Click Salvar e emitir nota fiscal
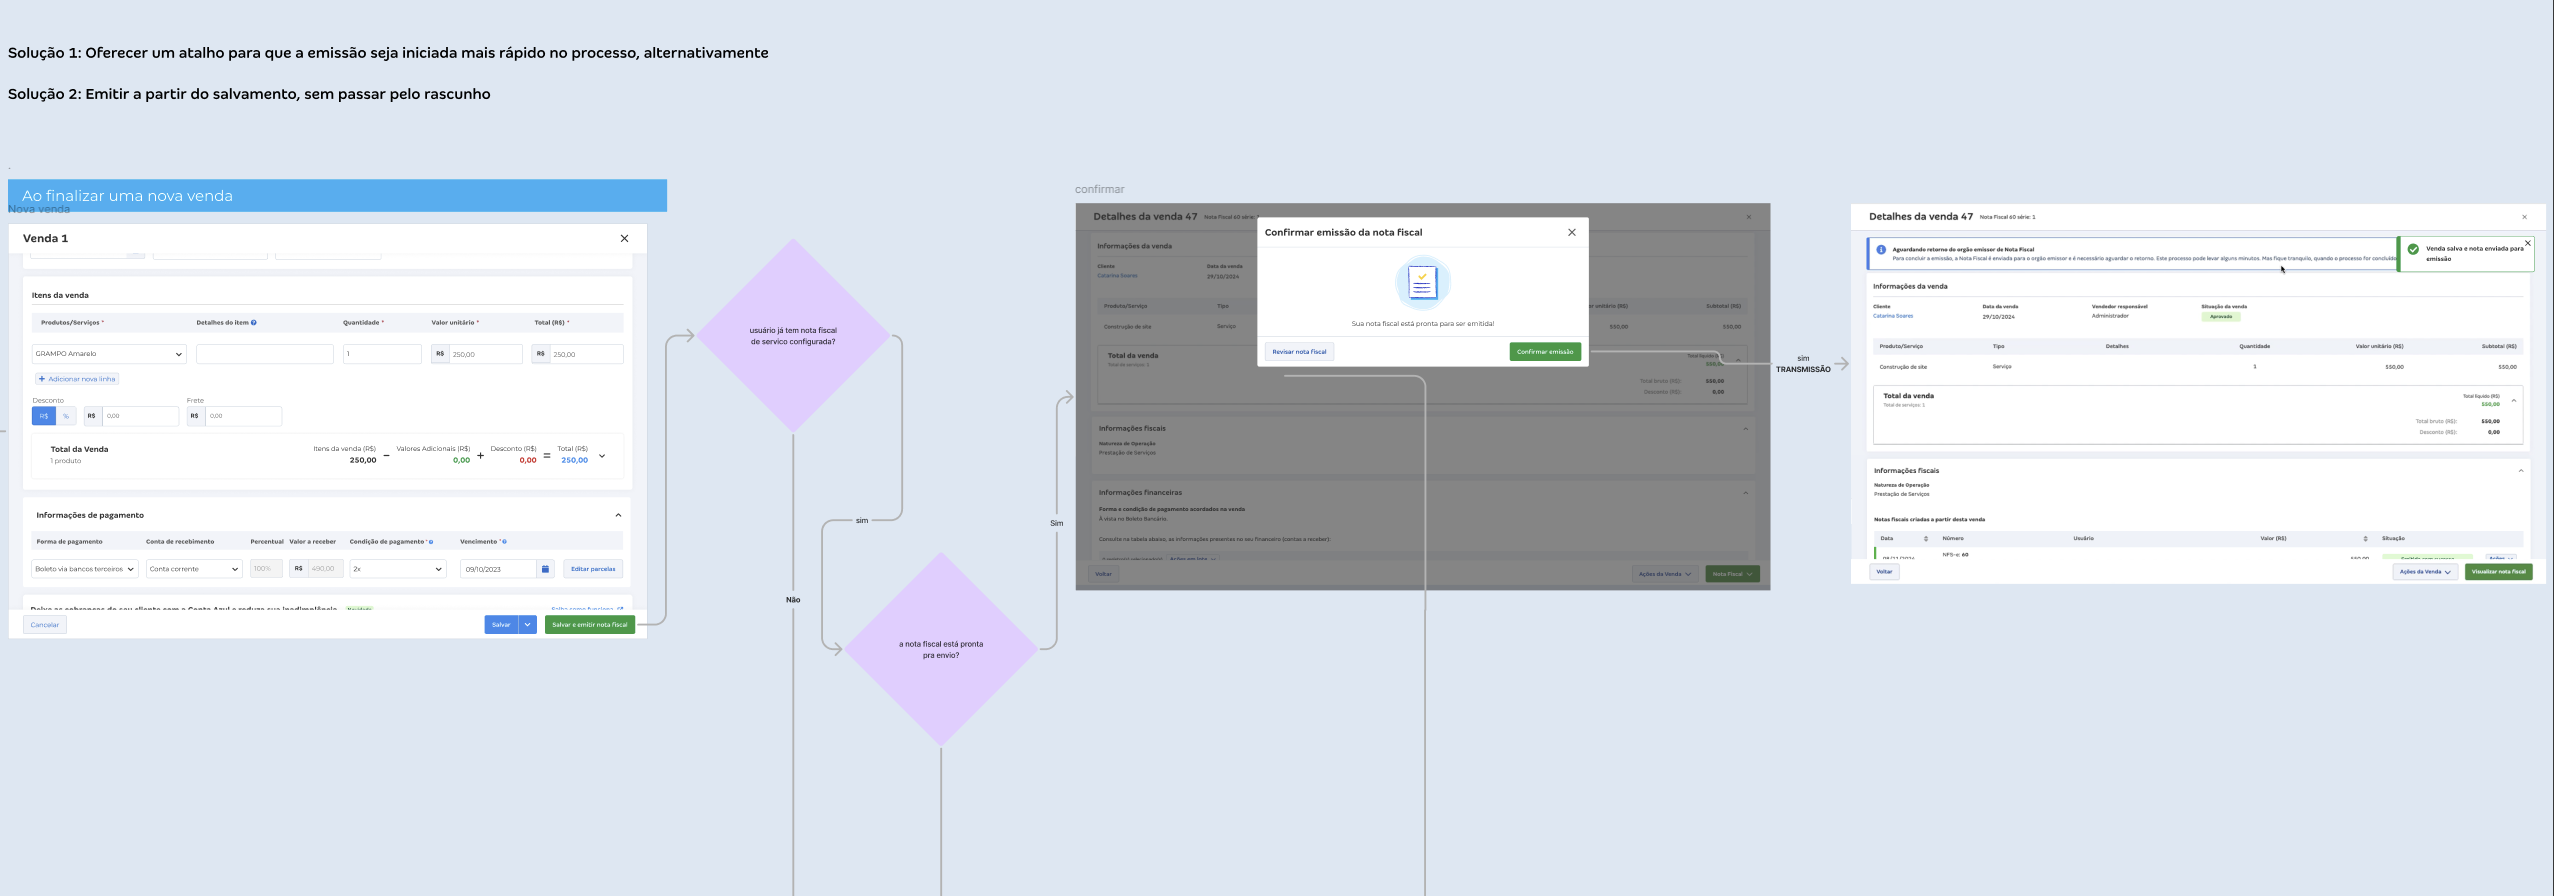The width and height of the screenshot is (2554, 896). 590,625
